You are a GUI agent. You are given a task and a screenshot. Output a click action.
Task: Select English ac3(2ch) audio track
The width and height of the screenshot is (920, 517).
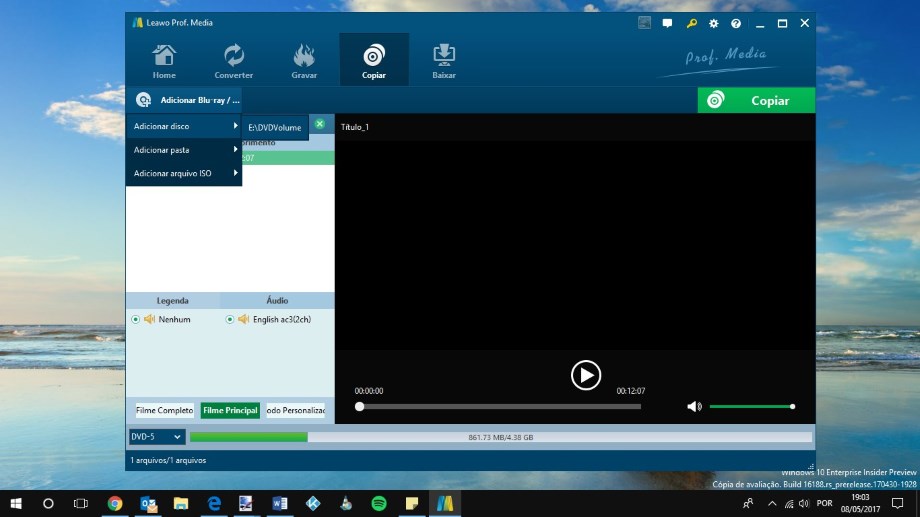coord(230,319)
